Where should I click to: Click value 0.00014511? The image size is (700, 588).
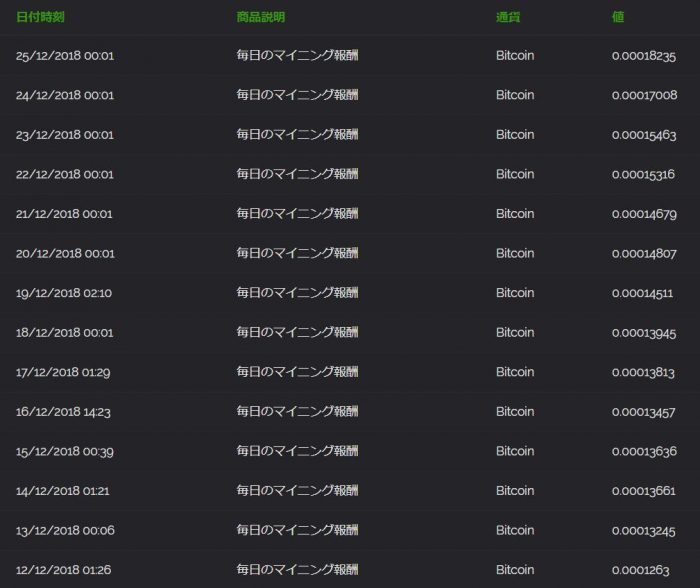pyautogui.click(x=642, y=293)
